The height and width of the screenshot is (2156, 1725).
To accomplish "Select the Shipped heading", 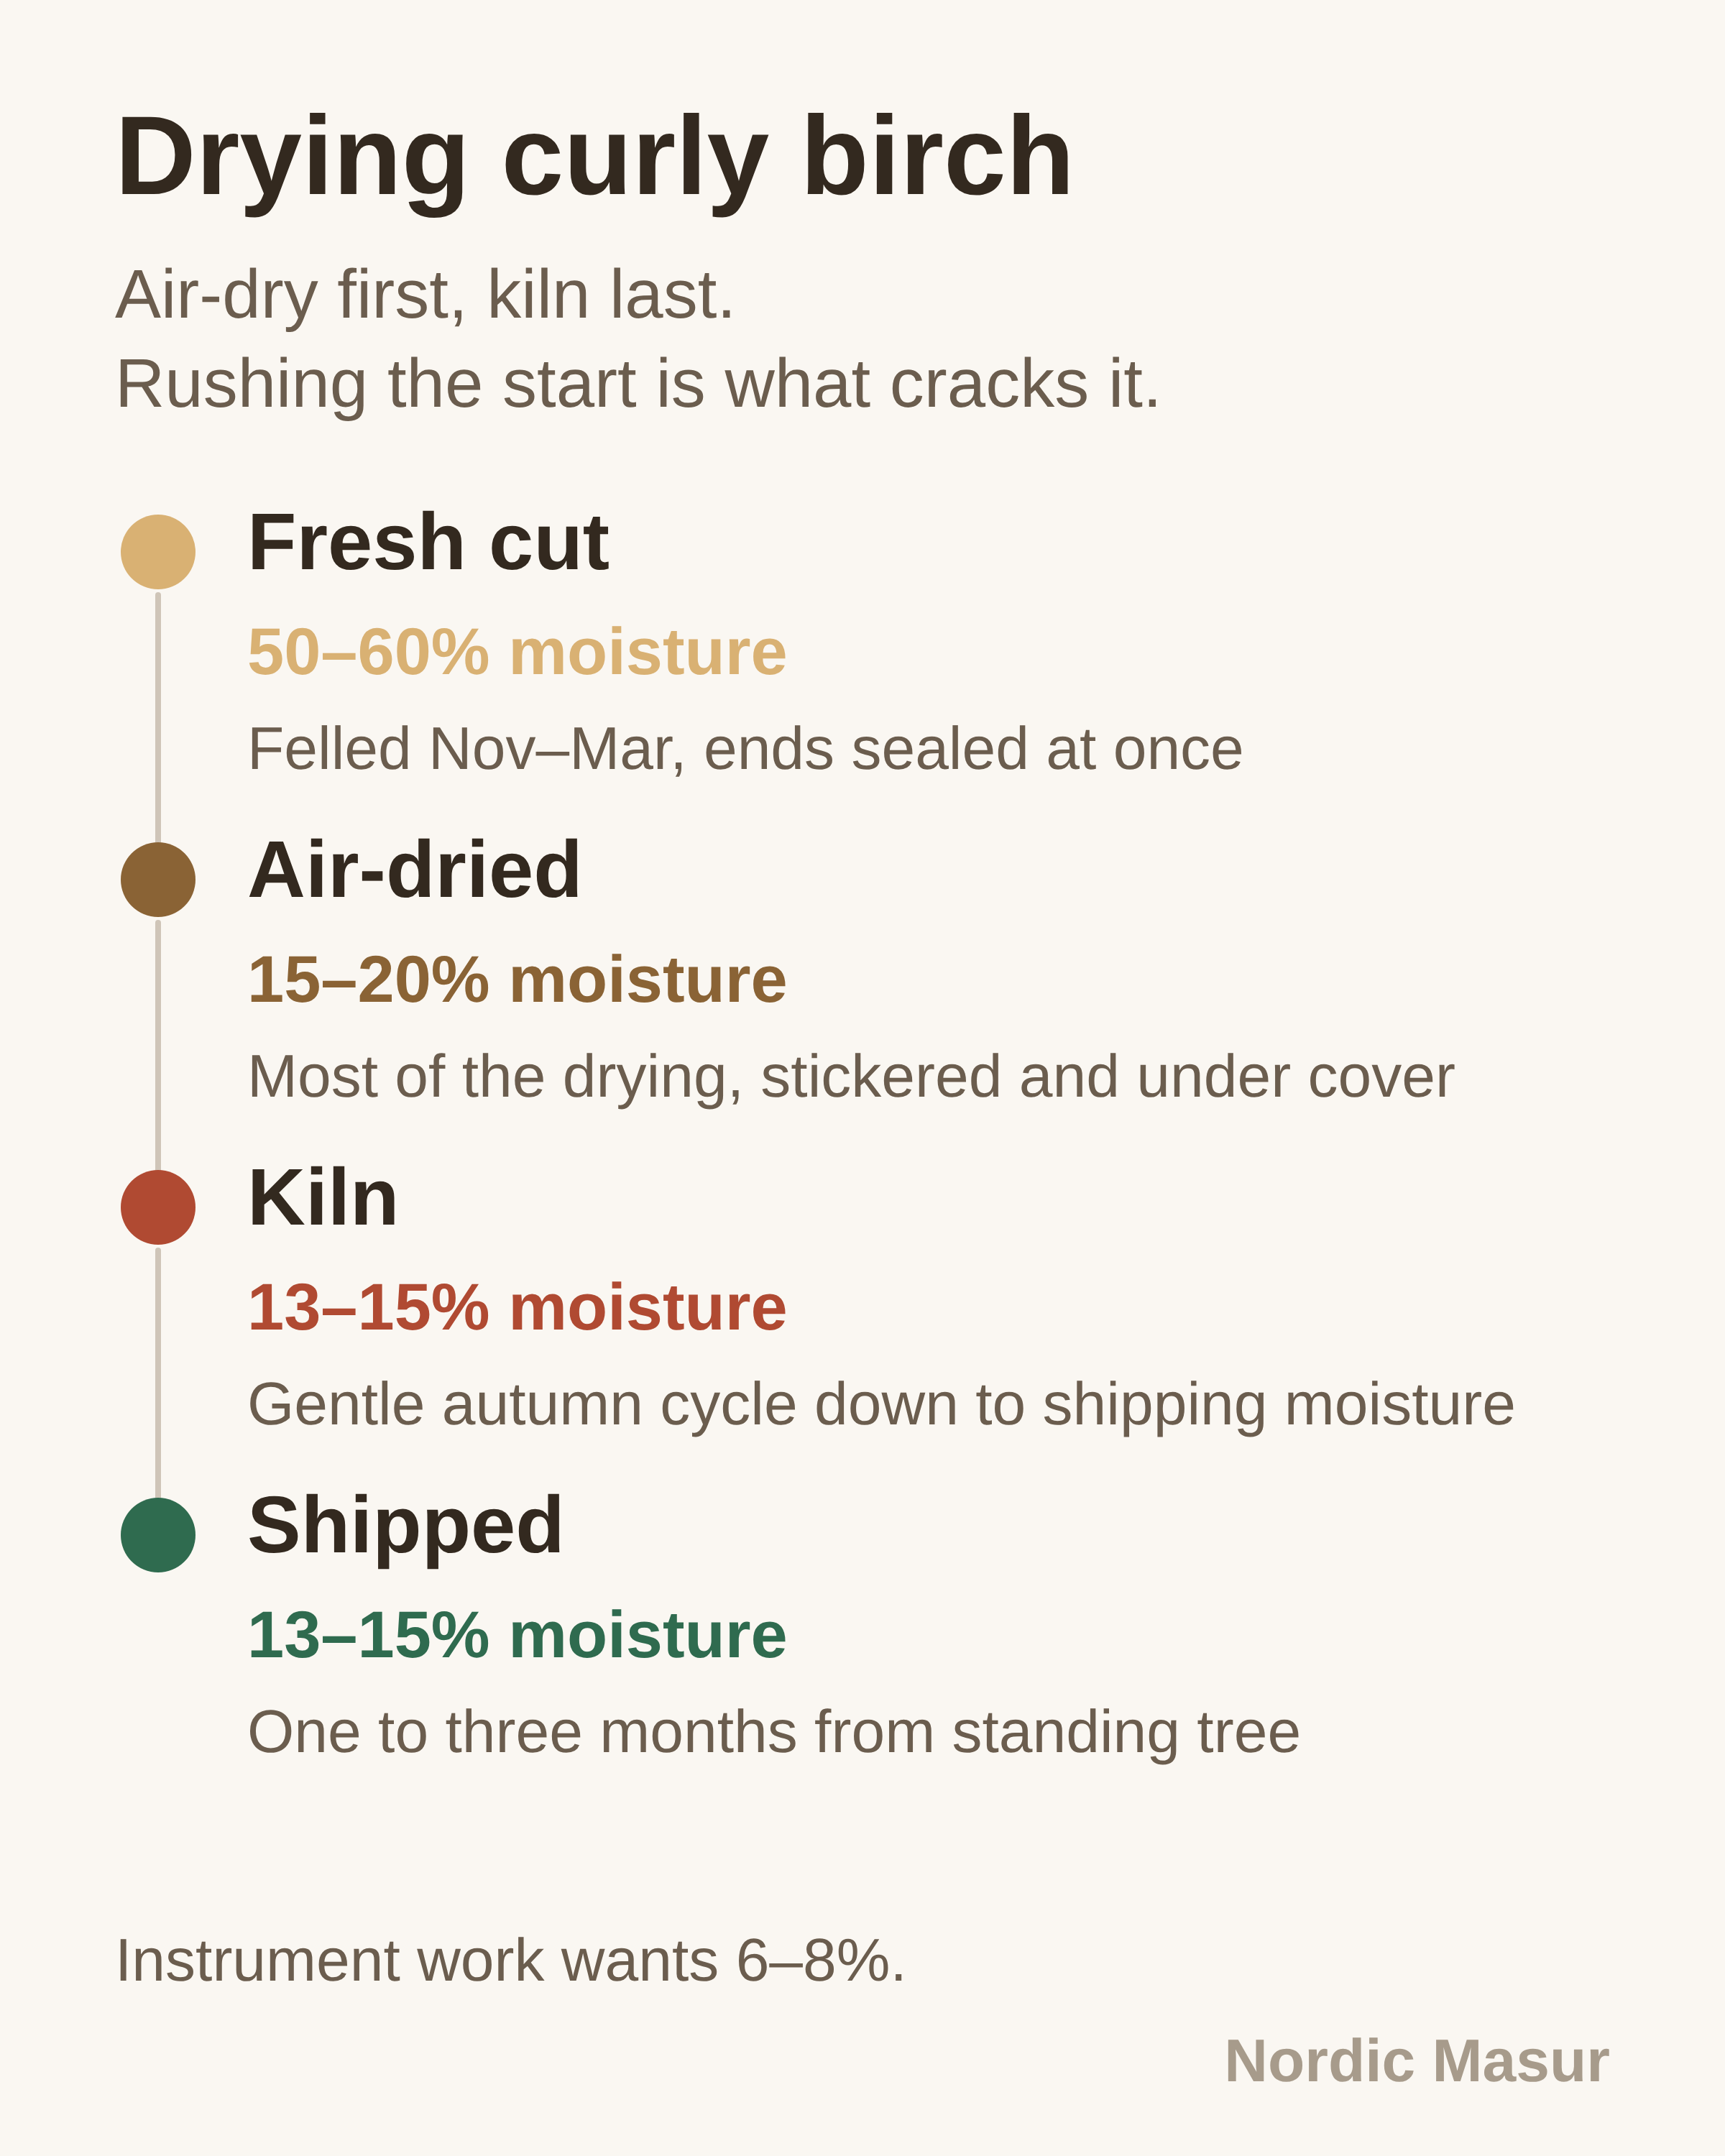I will click(405, 1526).
